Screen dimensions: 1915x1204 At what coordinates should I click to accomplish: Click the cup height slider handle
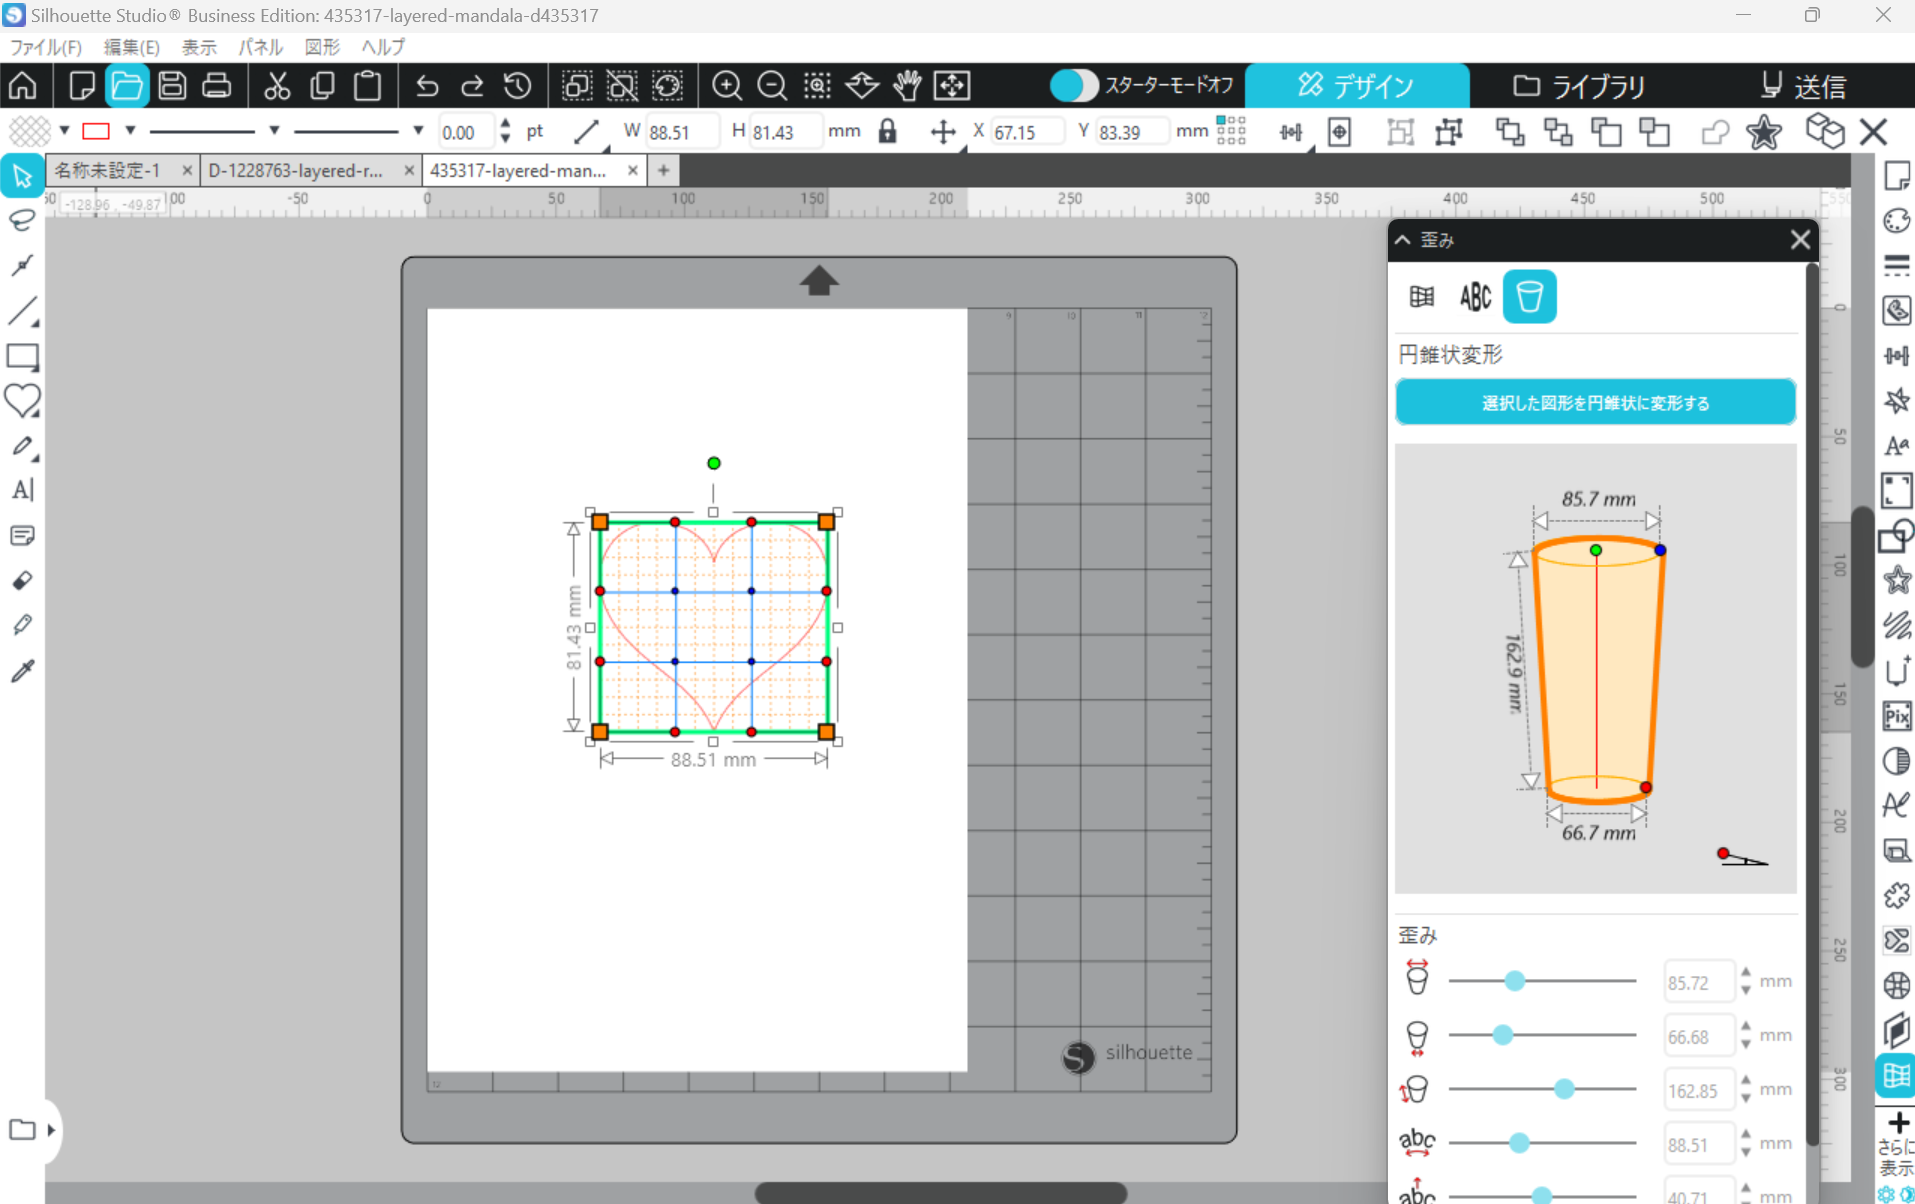pyautogui.click(x=1564, y=1089)
